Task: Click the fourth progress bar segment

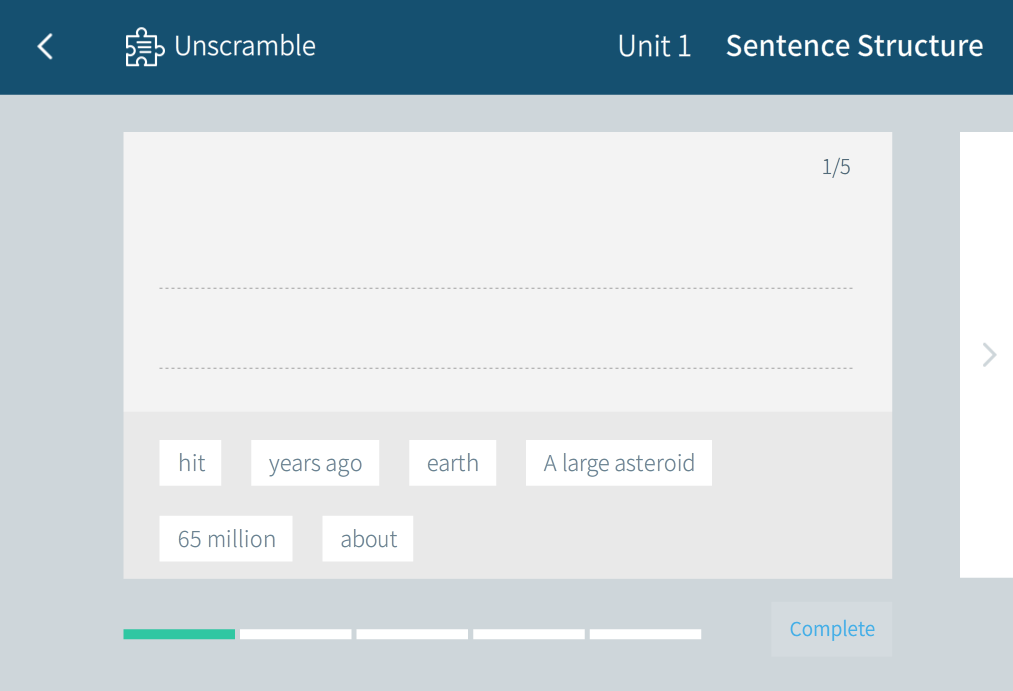Action: [x=529, y=634]
